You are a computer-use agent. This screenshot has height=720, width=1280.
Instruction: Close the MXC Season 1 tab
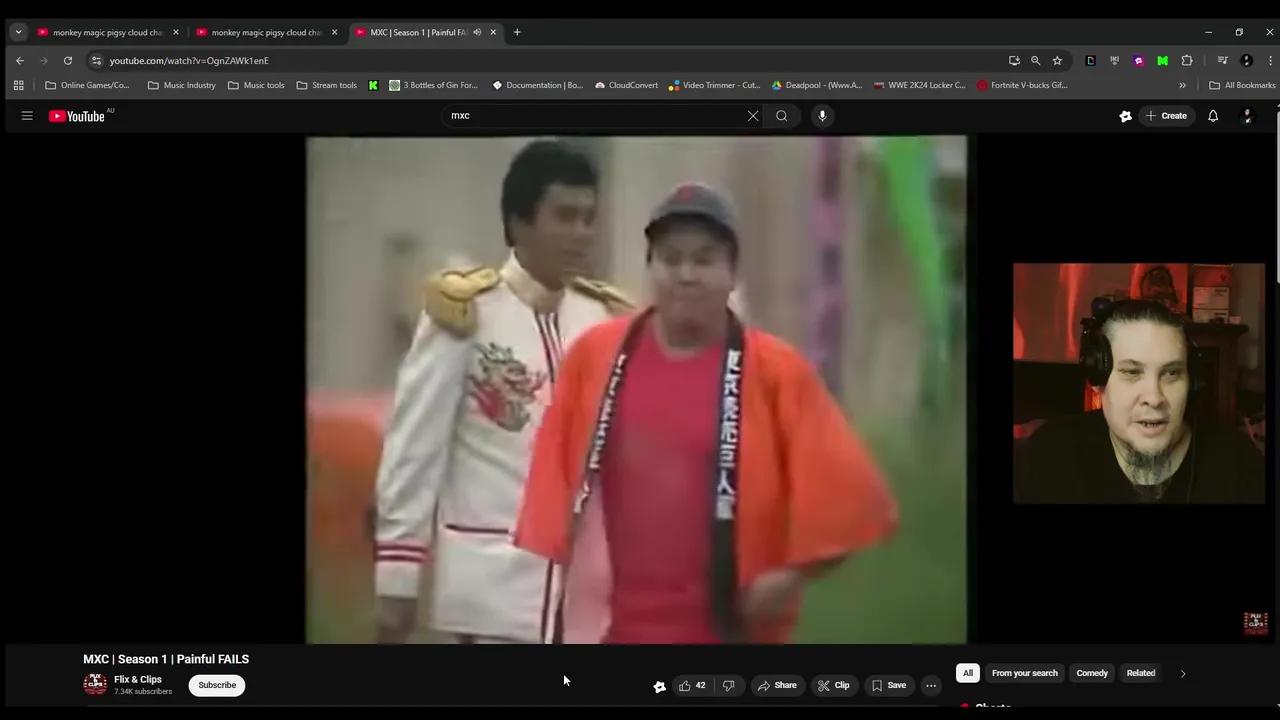[493, 32]
